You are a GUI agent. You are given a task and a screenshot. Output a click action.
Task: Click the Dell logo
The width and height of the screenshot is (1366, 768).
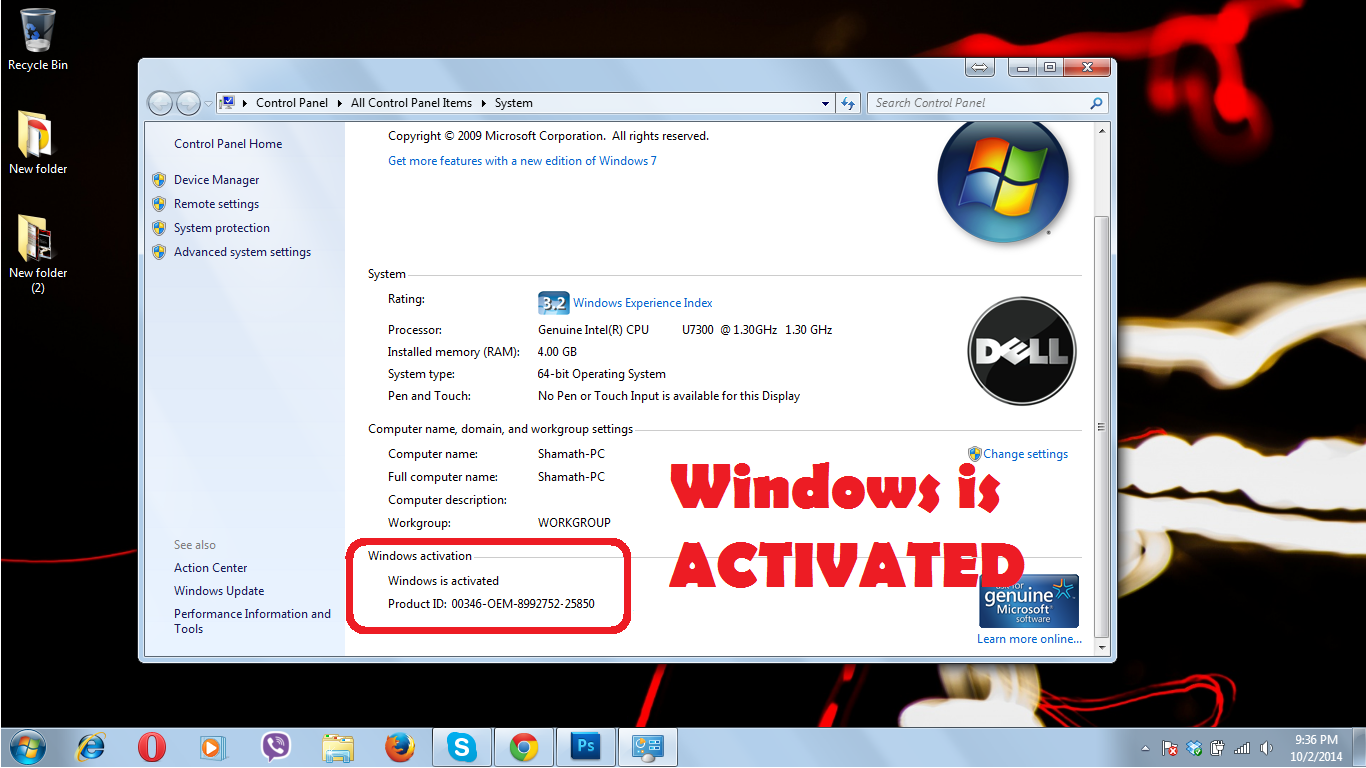pos(1022,351)
